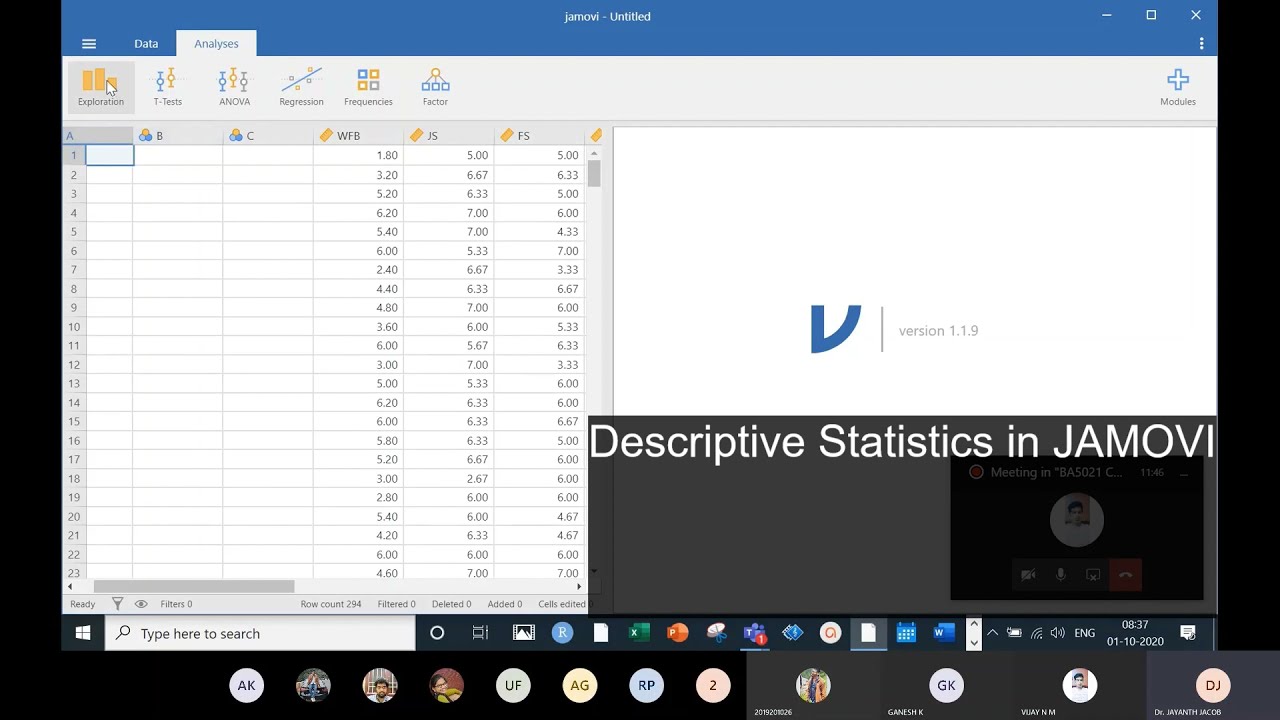1280x720 pixels.
Task: Open the three-dot options menu
Action: (1201, 44)
